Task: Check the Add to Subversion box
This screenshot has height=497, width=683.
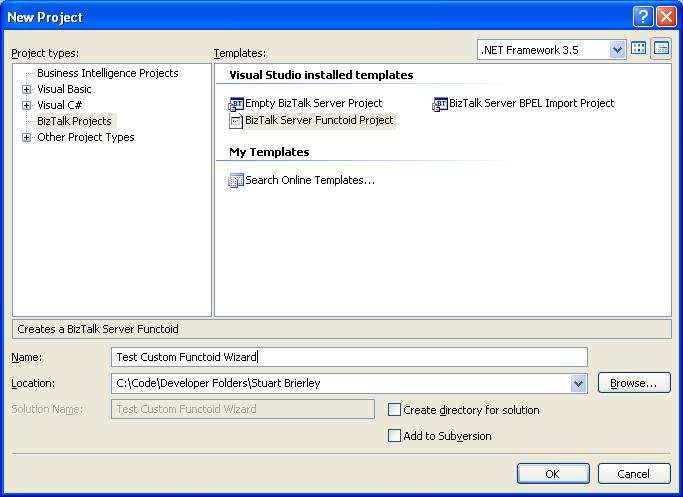Action: click(394, 436)
